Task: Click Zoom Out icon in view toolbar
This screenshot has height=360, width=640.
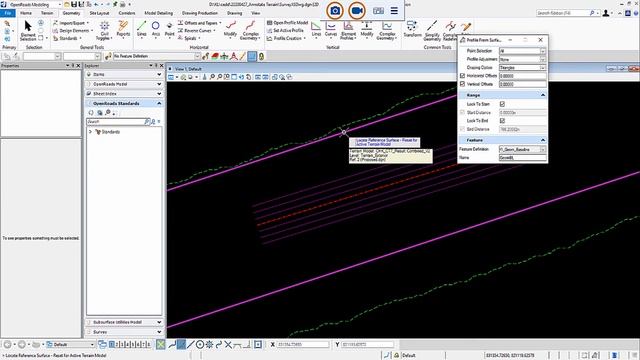Action: click(220, 77)
